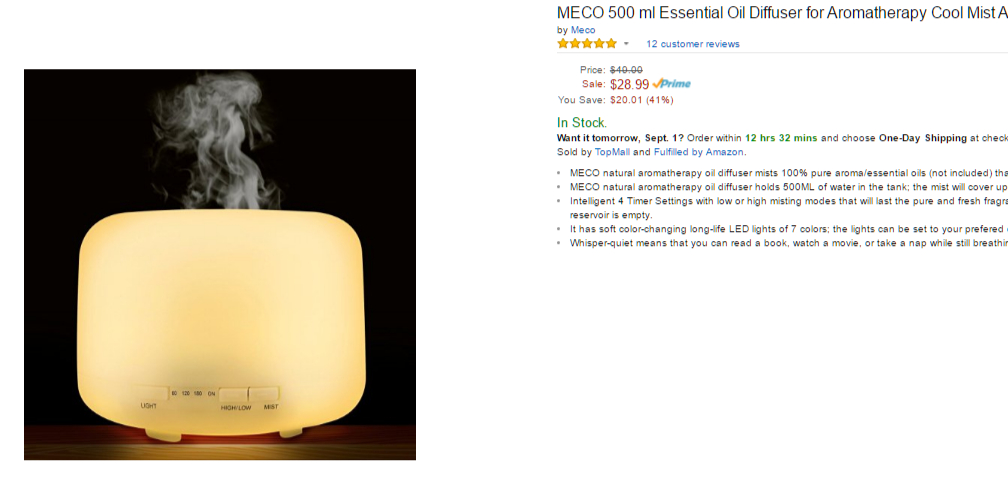Viewport: 1008px width, 492px height.
Task: Click the Prime logo beside sale price
Action: tap(671, 84)
